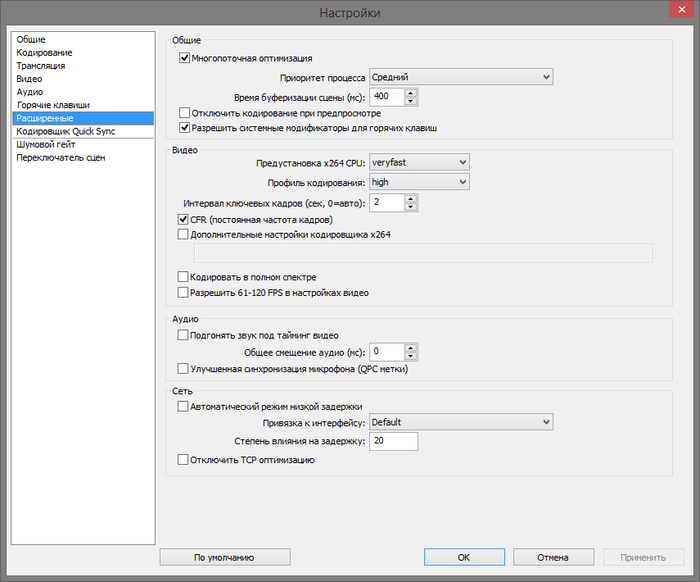
Task: Decrease Общее смещение аудио value
Action: [411, 356]
